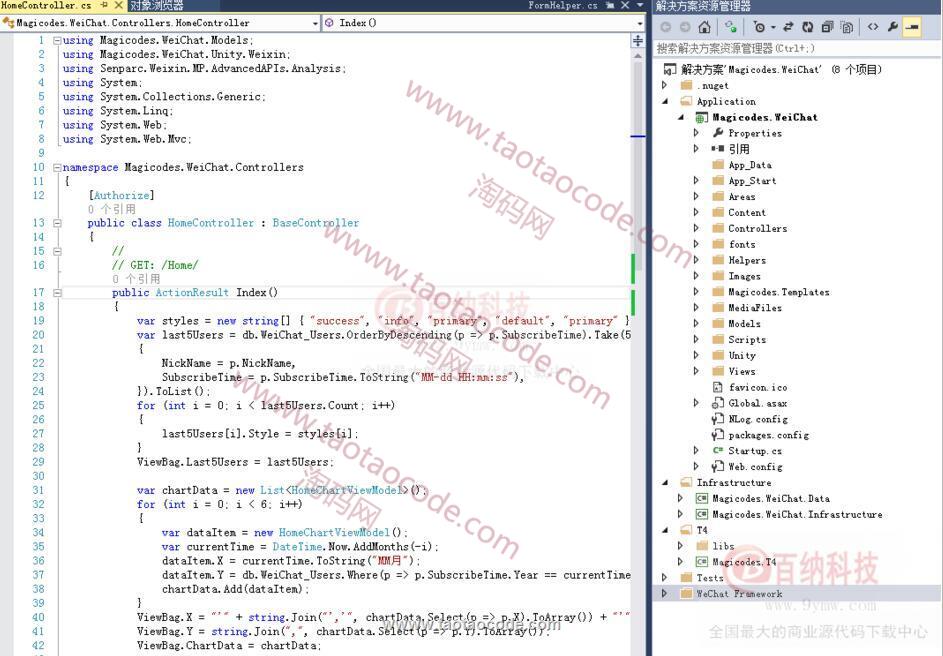Expand the Controllers folder in the tree
Image resolution: width=943 pixels, height=656 pixels.
696,229
